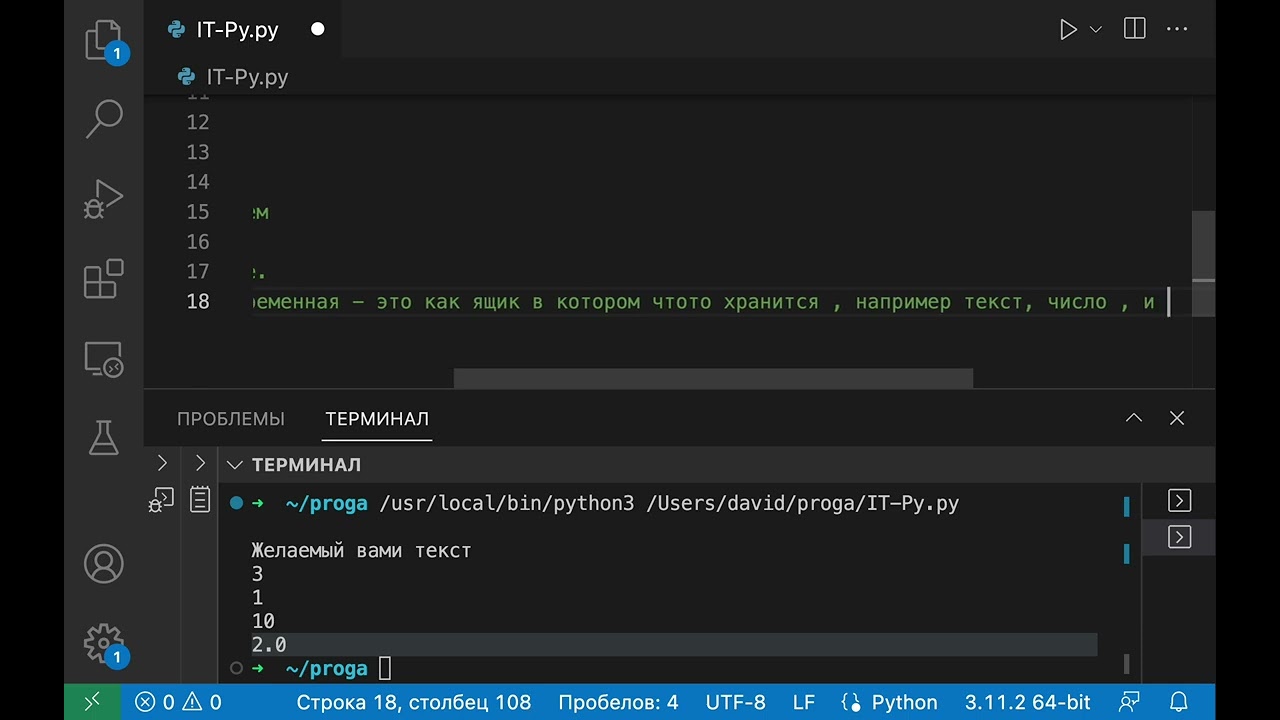
Task: Run the Python file with the play button
Action: (1068, 30)
